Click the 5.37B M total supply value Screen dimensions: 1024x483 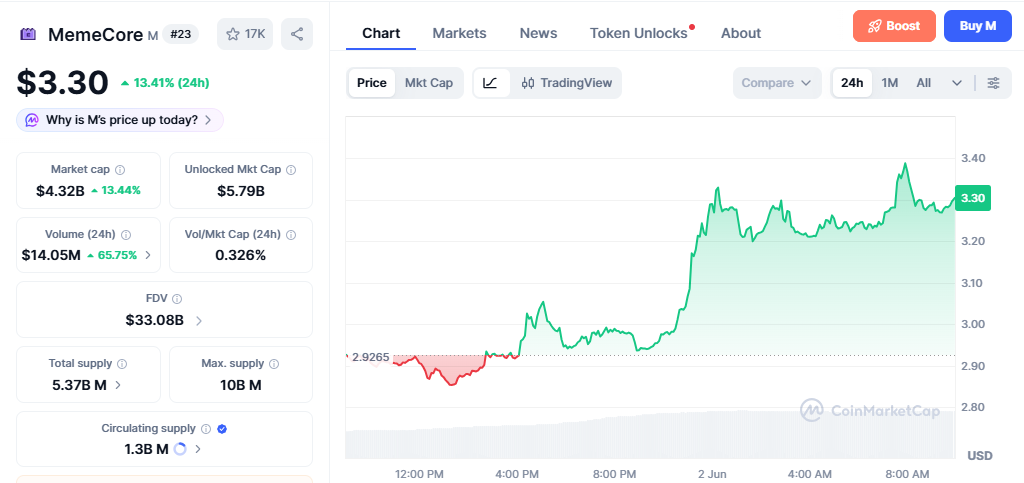(x=79, y=385)
